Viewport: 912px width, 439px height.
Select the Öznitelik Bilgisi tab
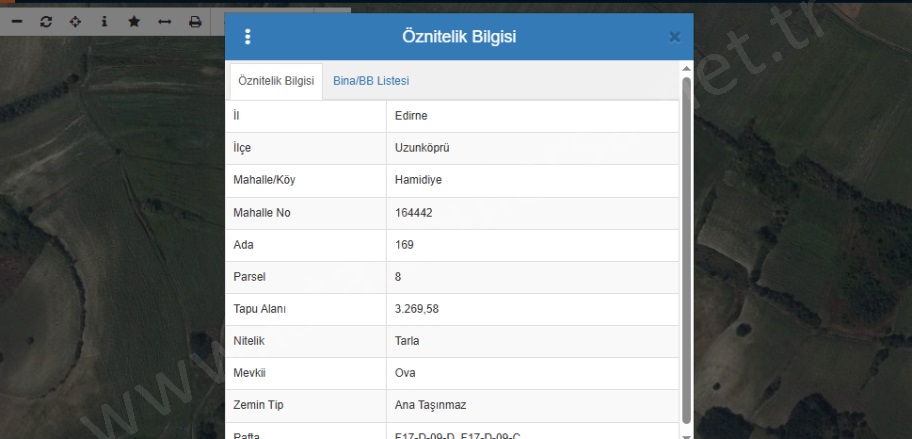click(x=276, y=81)
